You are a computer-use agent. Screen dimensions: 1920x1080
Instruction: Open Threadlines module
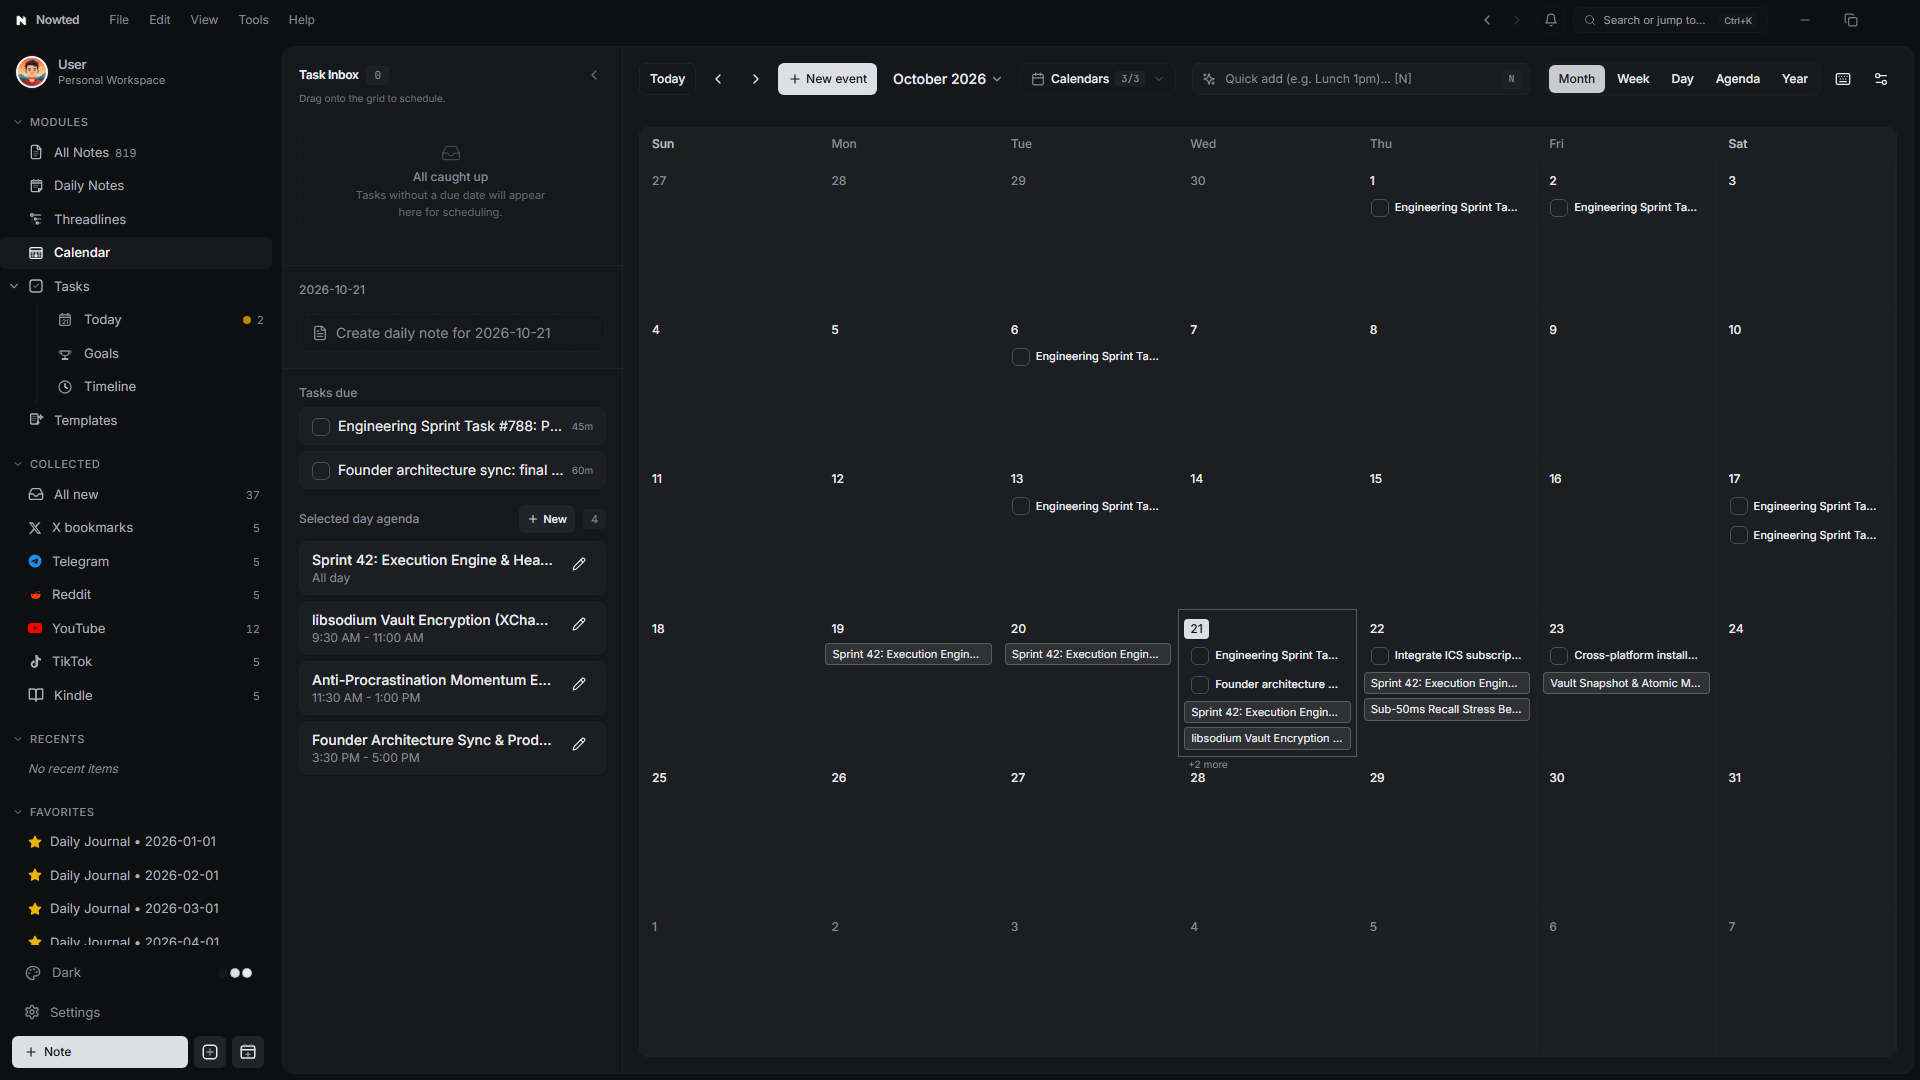[136, 219]
